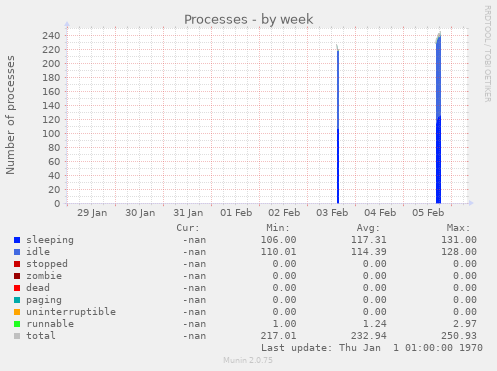Click the '03 Feb' x-axis date label

point(332,213)
